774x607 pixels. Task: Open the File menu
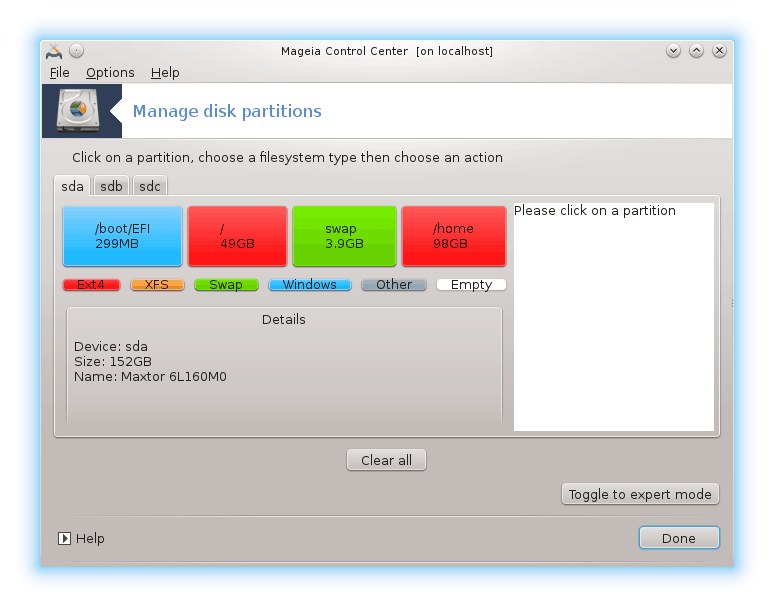click(x=59, y=72)
